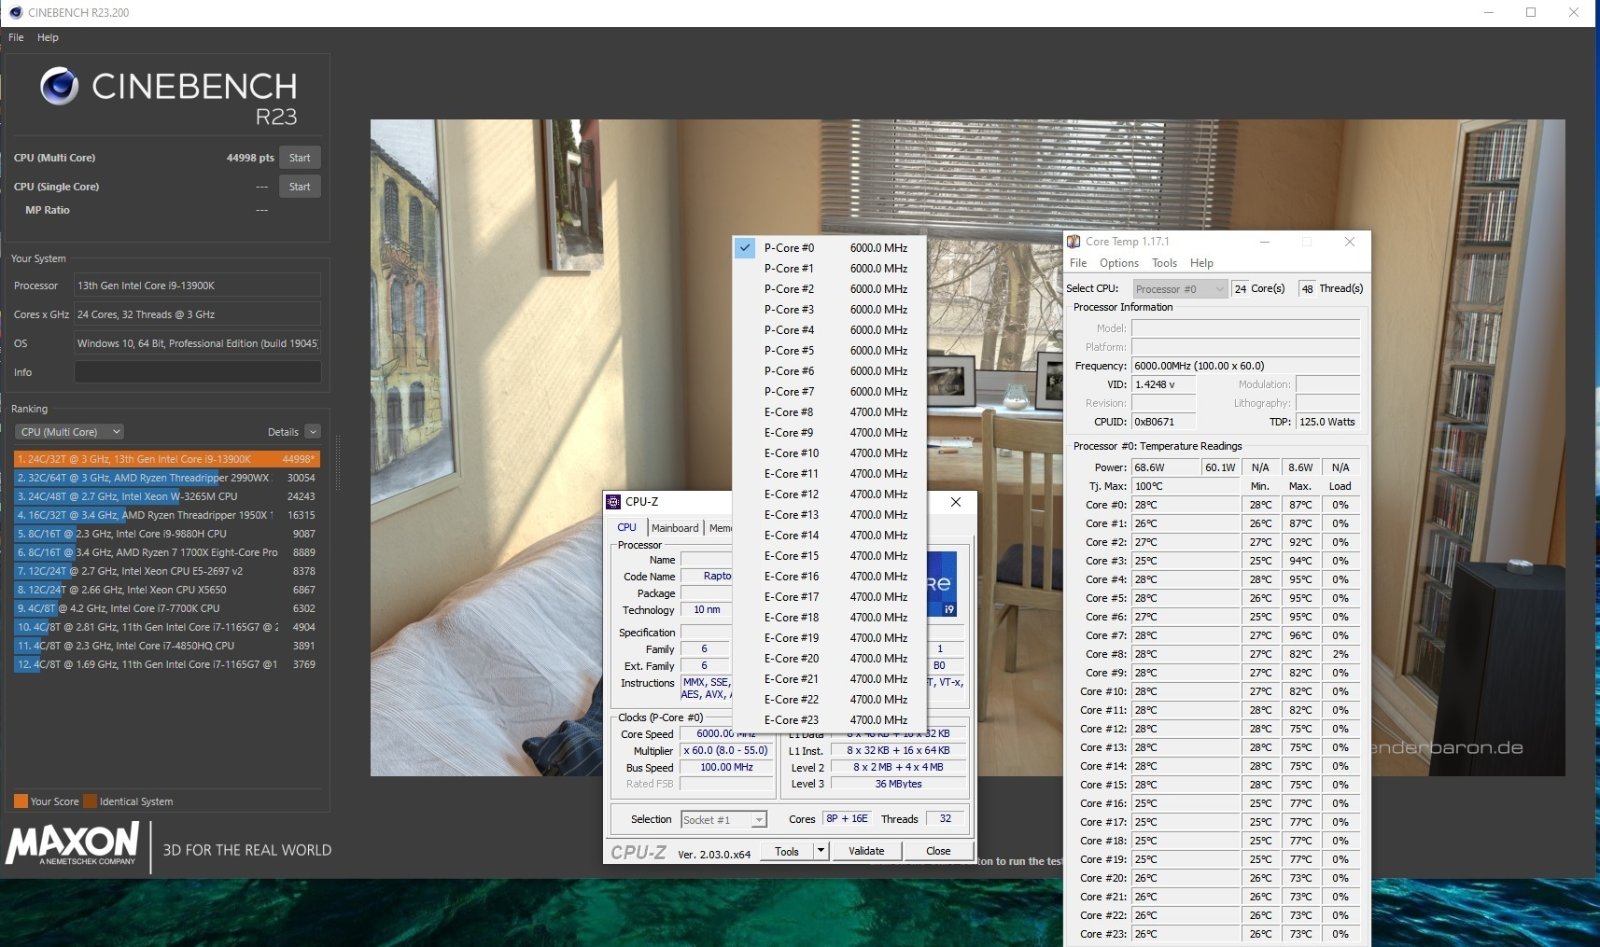The height and width of the screenshot is (947, 1600).
Task: Select E-Core #23 from the core list
Action: coord(829,720)
